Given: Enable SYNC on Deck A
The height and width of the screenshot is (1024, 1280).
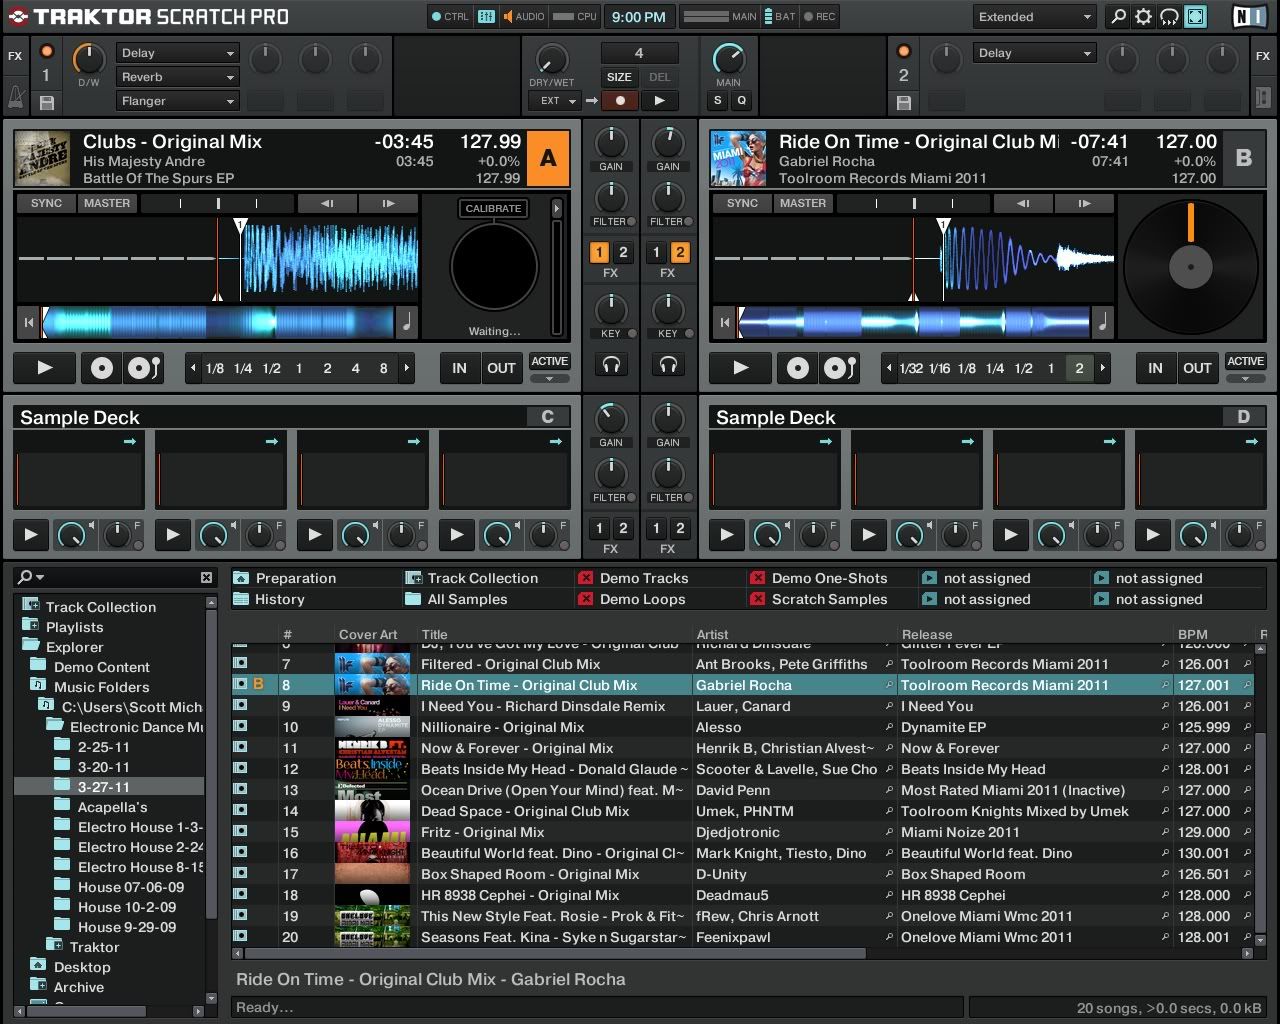Looking at the screenshot, I should point(46,203).
